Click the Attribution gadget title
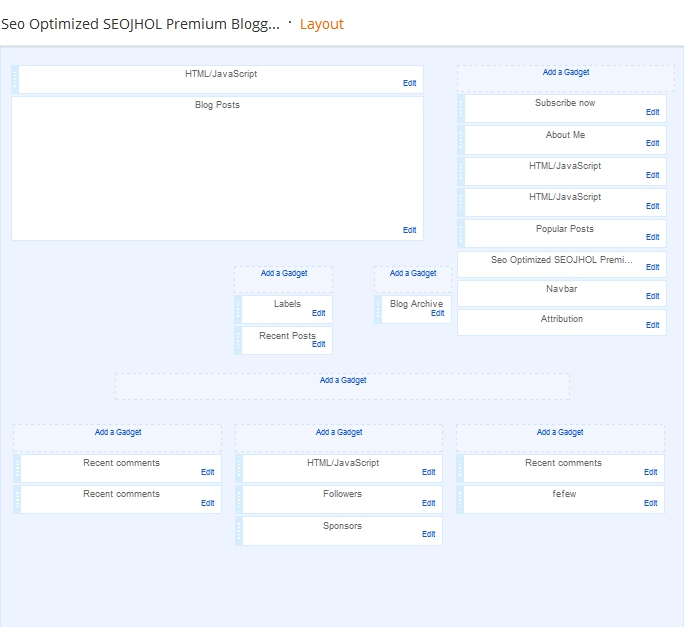The image size is (684, 627). 561,319
